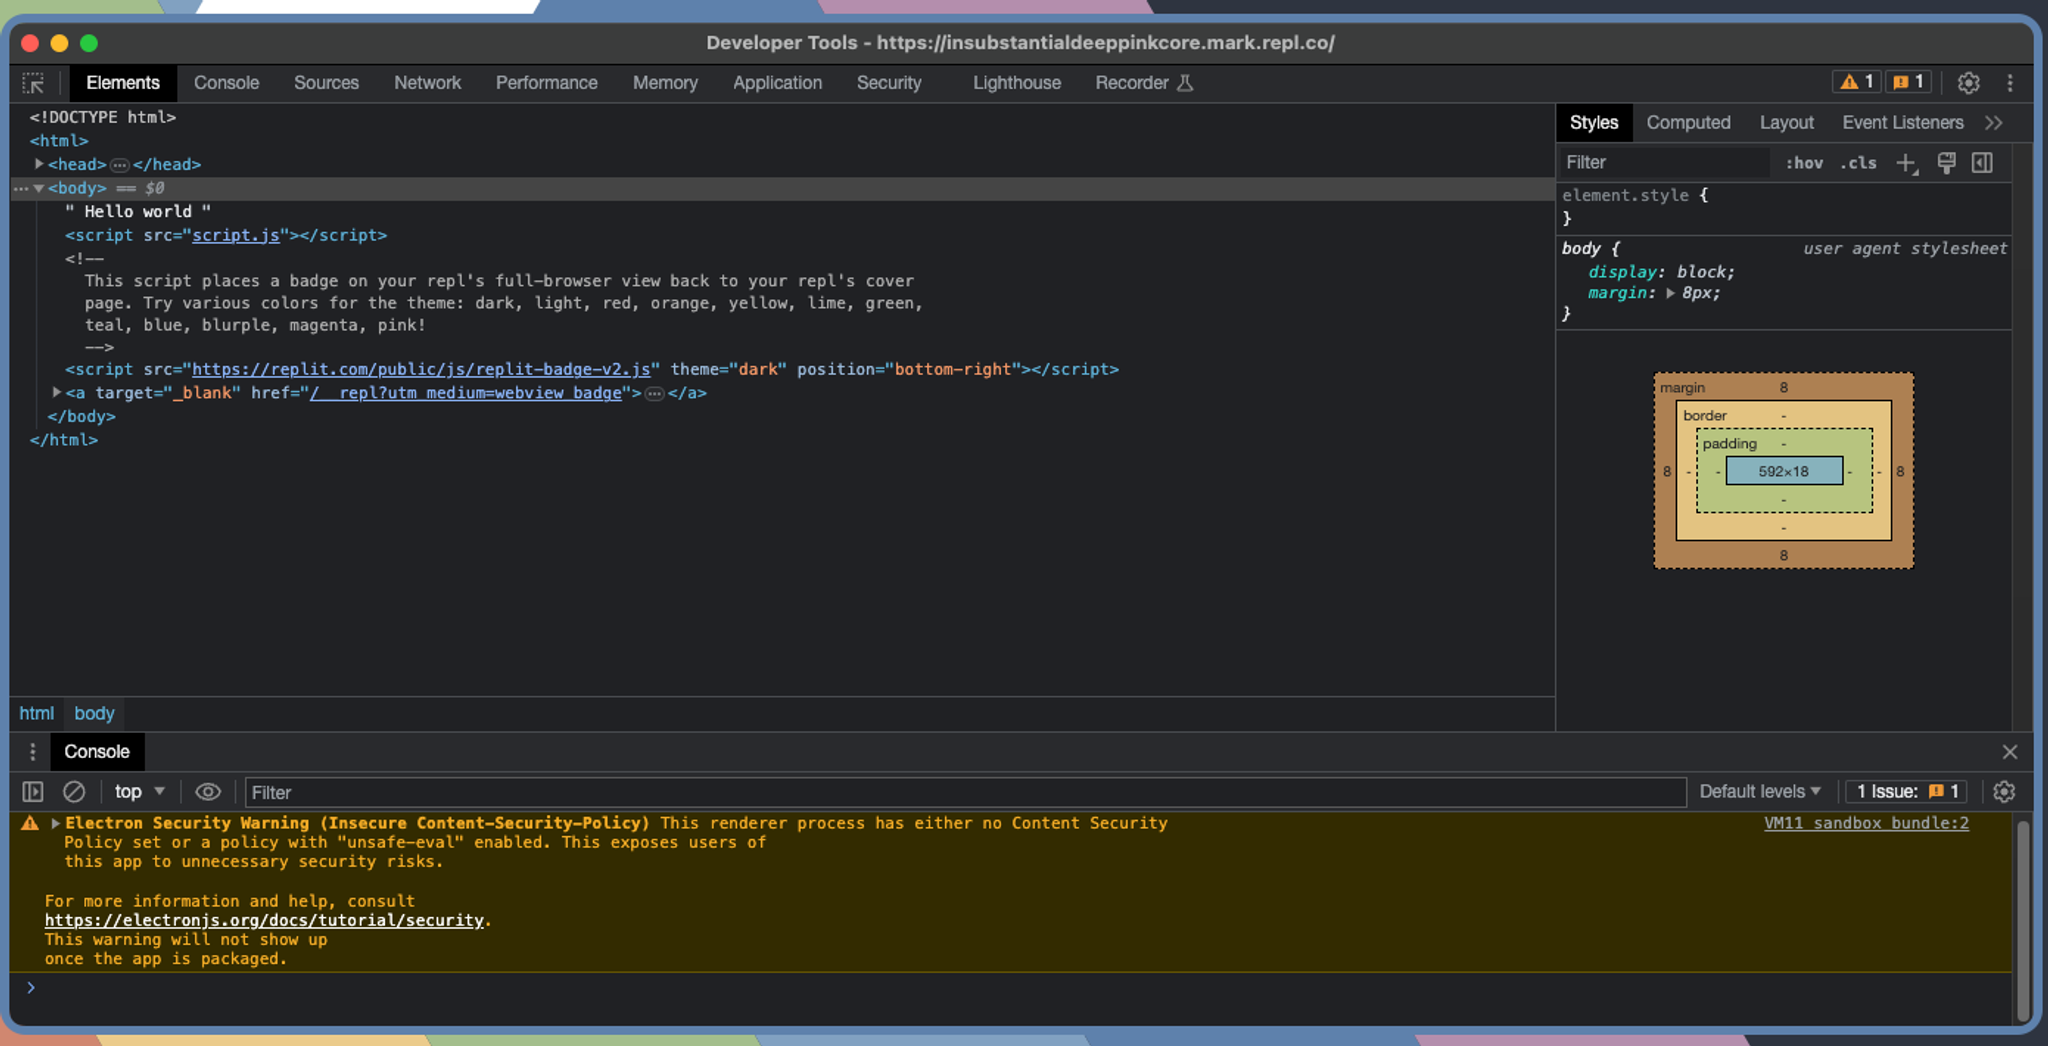2048x1046 pixels.
Task: Open the Default levels dropdown
Action: pyautogui.click(x=1759, y=792)
